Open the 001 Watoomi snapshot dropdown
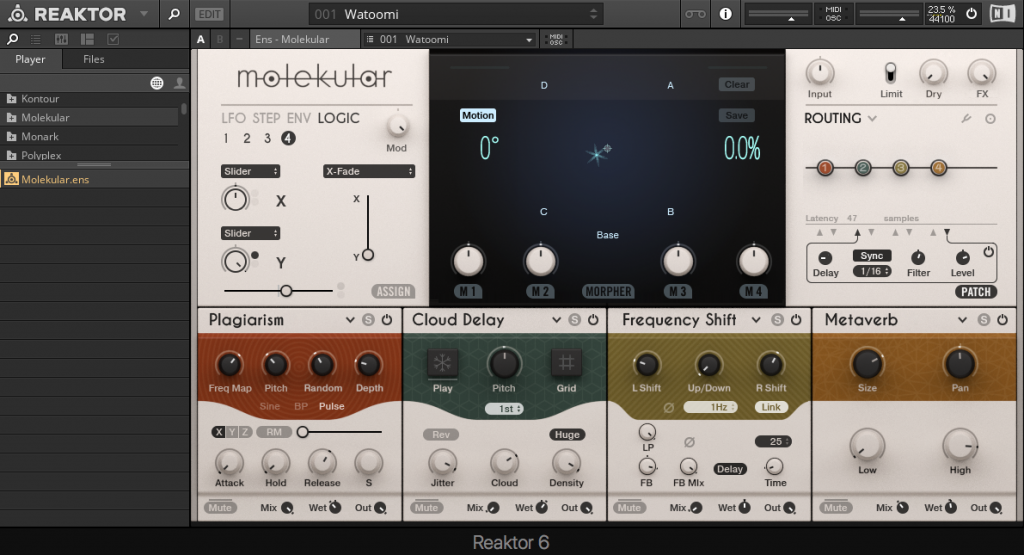The image size is (1024, 555). 449,39
